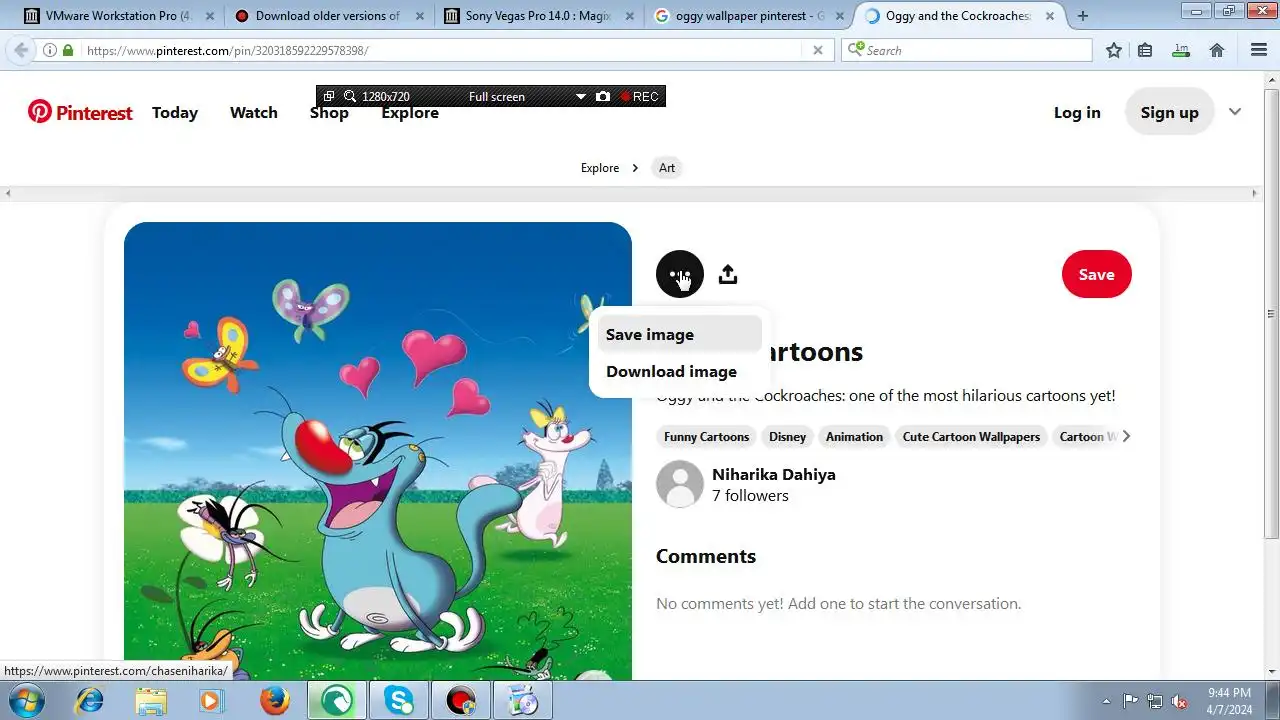
Task: Save the pin with red Save button
Action: (x=1096, y=274)
